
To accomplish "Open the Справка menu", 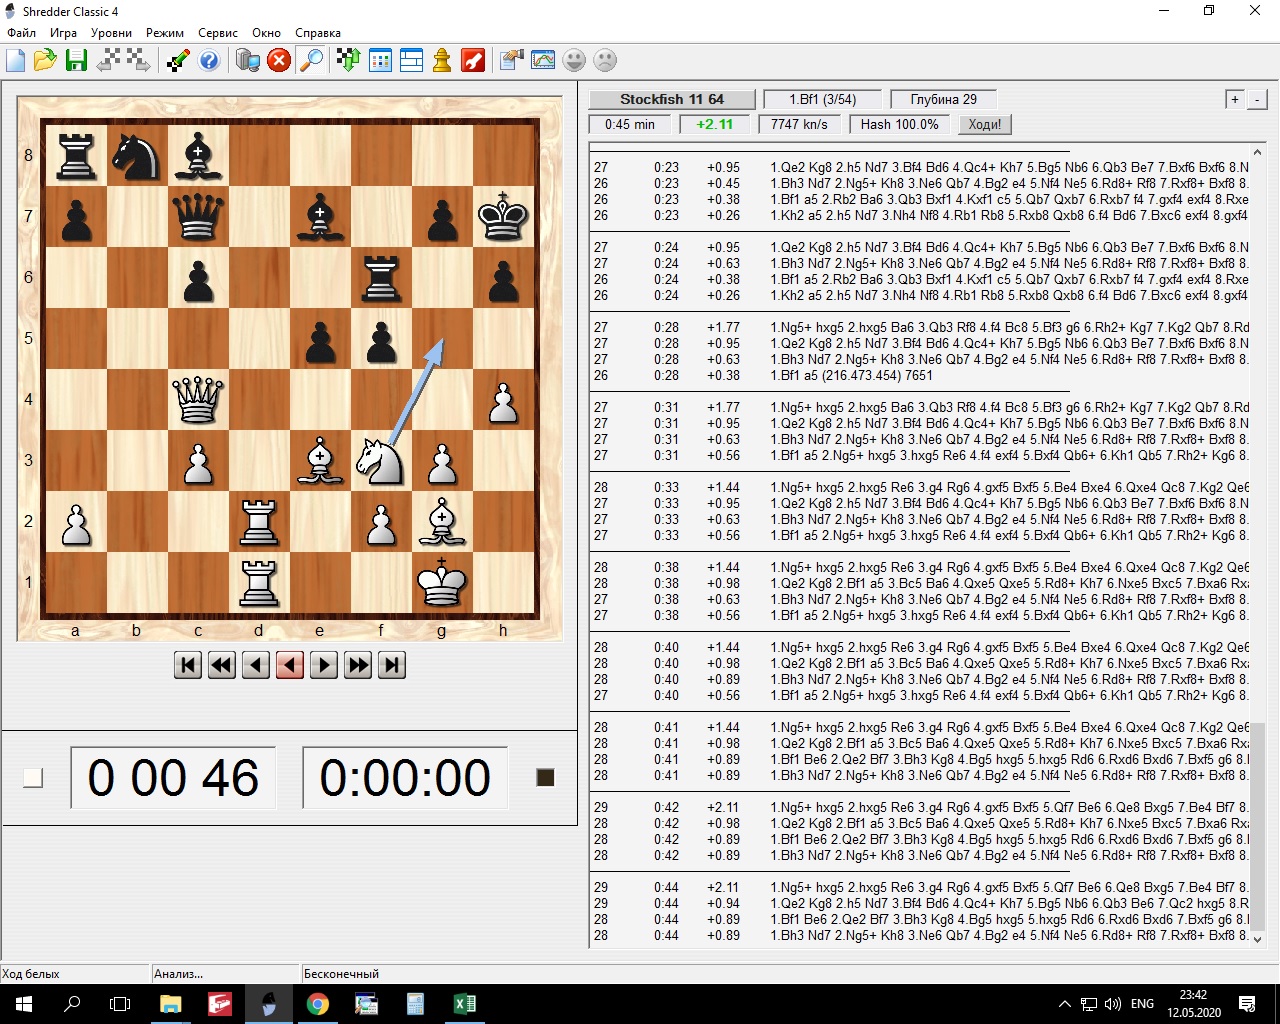I will point(318,33).
